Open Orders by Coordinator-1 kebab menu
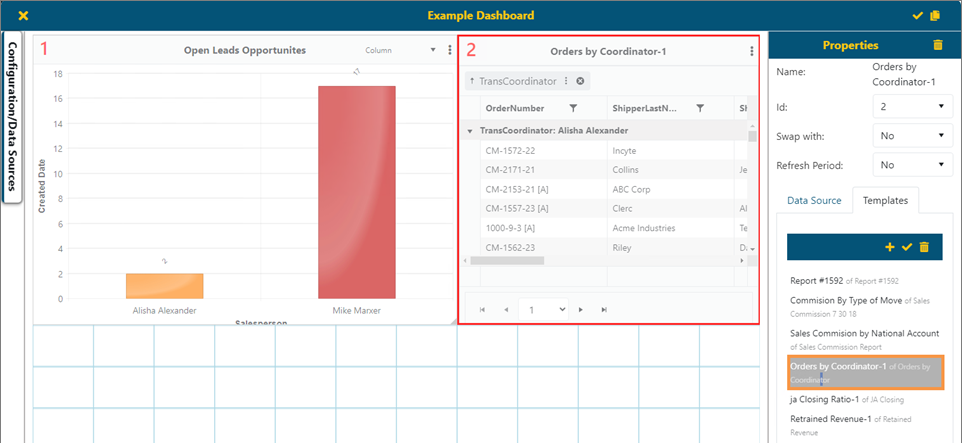This screenshot has height=443, width=962. pos(752,51)
